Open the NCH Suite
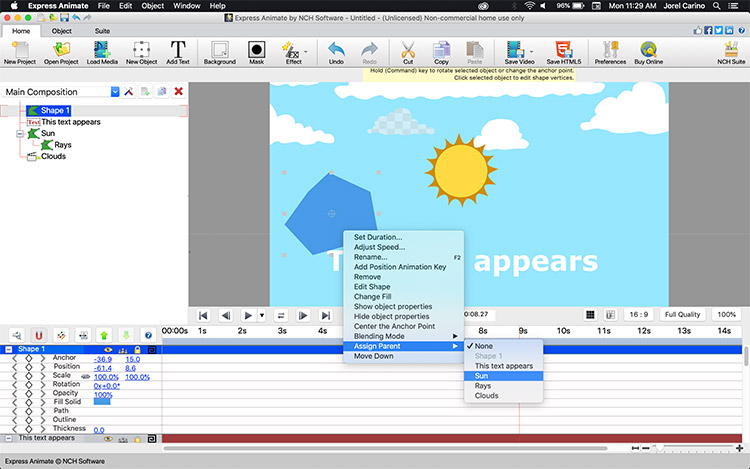 pyautogui.click(x=731, y=53)
